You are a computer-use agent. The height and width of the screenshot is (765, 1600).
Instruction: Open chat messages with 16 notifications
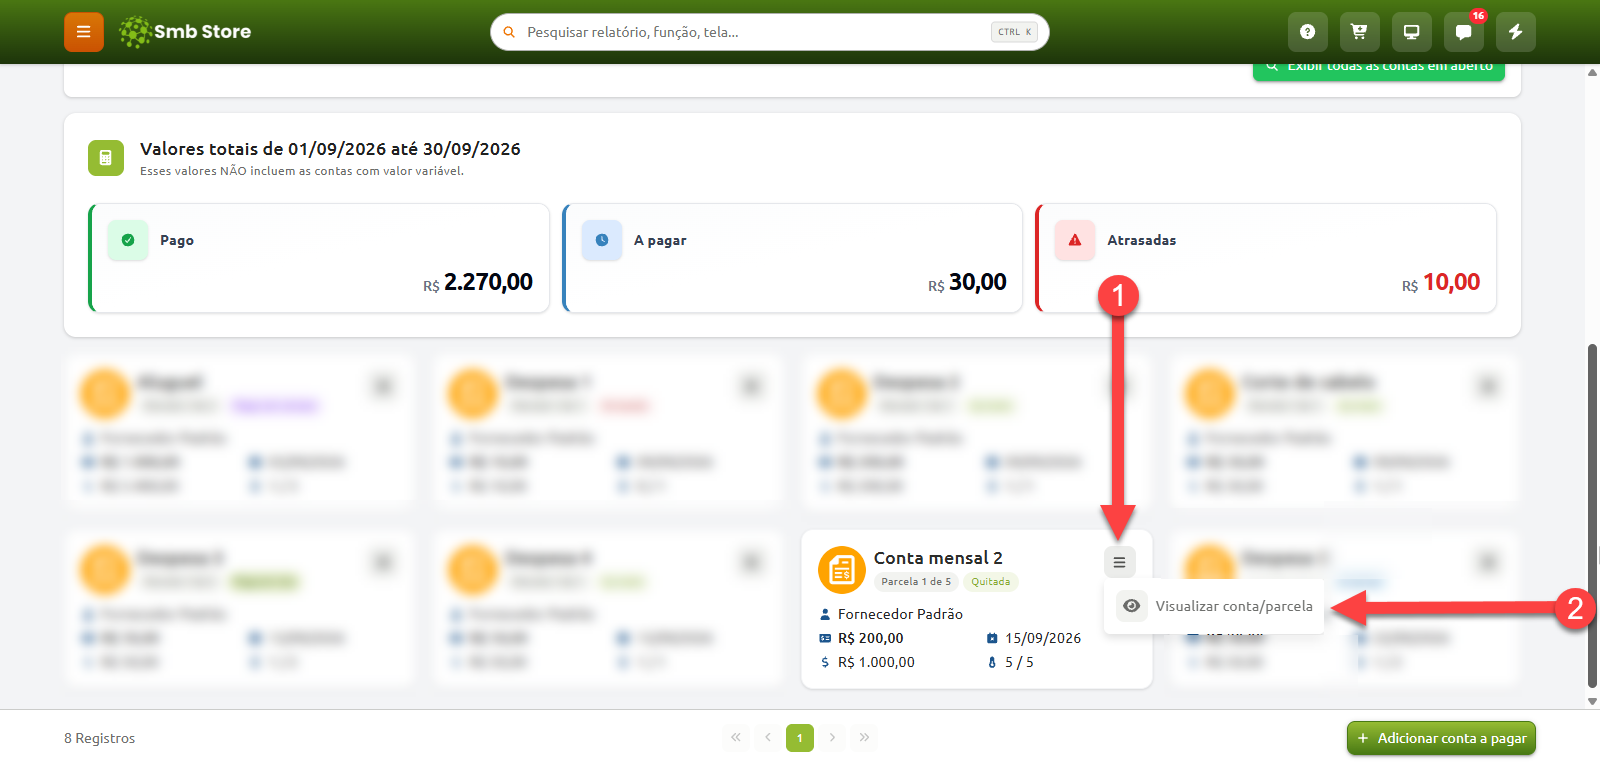pyautogui.click(x=1463, y=32)
